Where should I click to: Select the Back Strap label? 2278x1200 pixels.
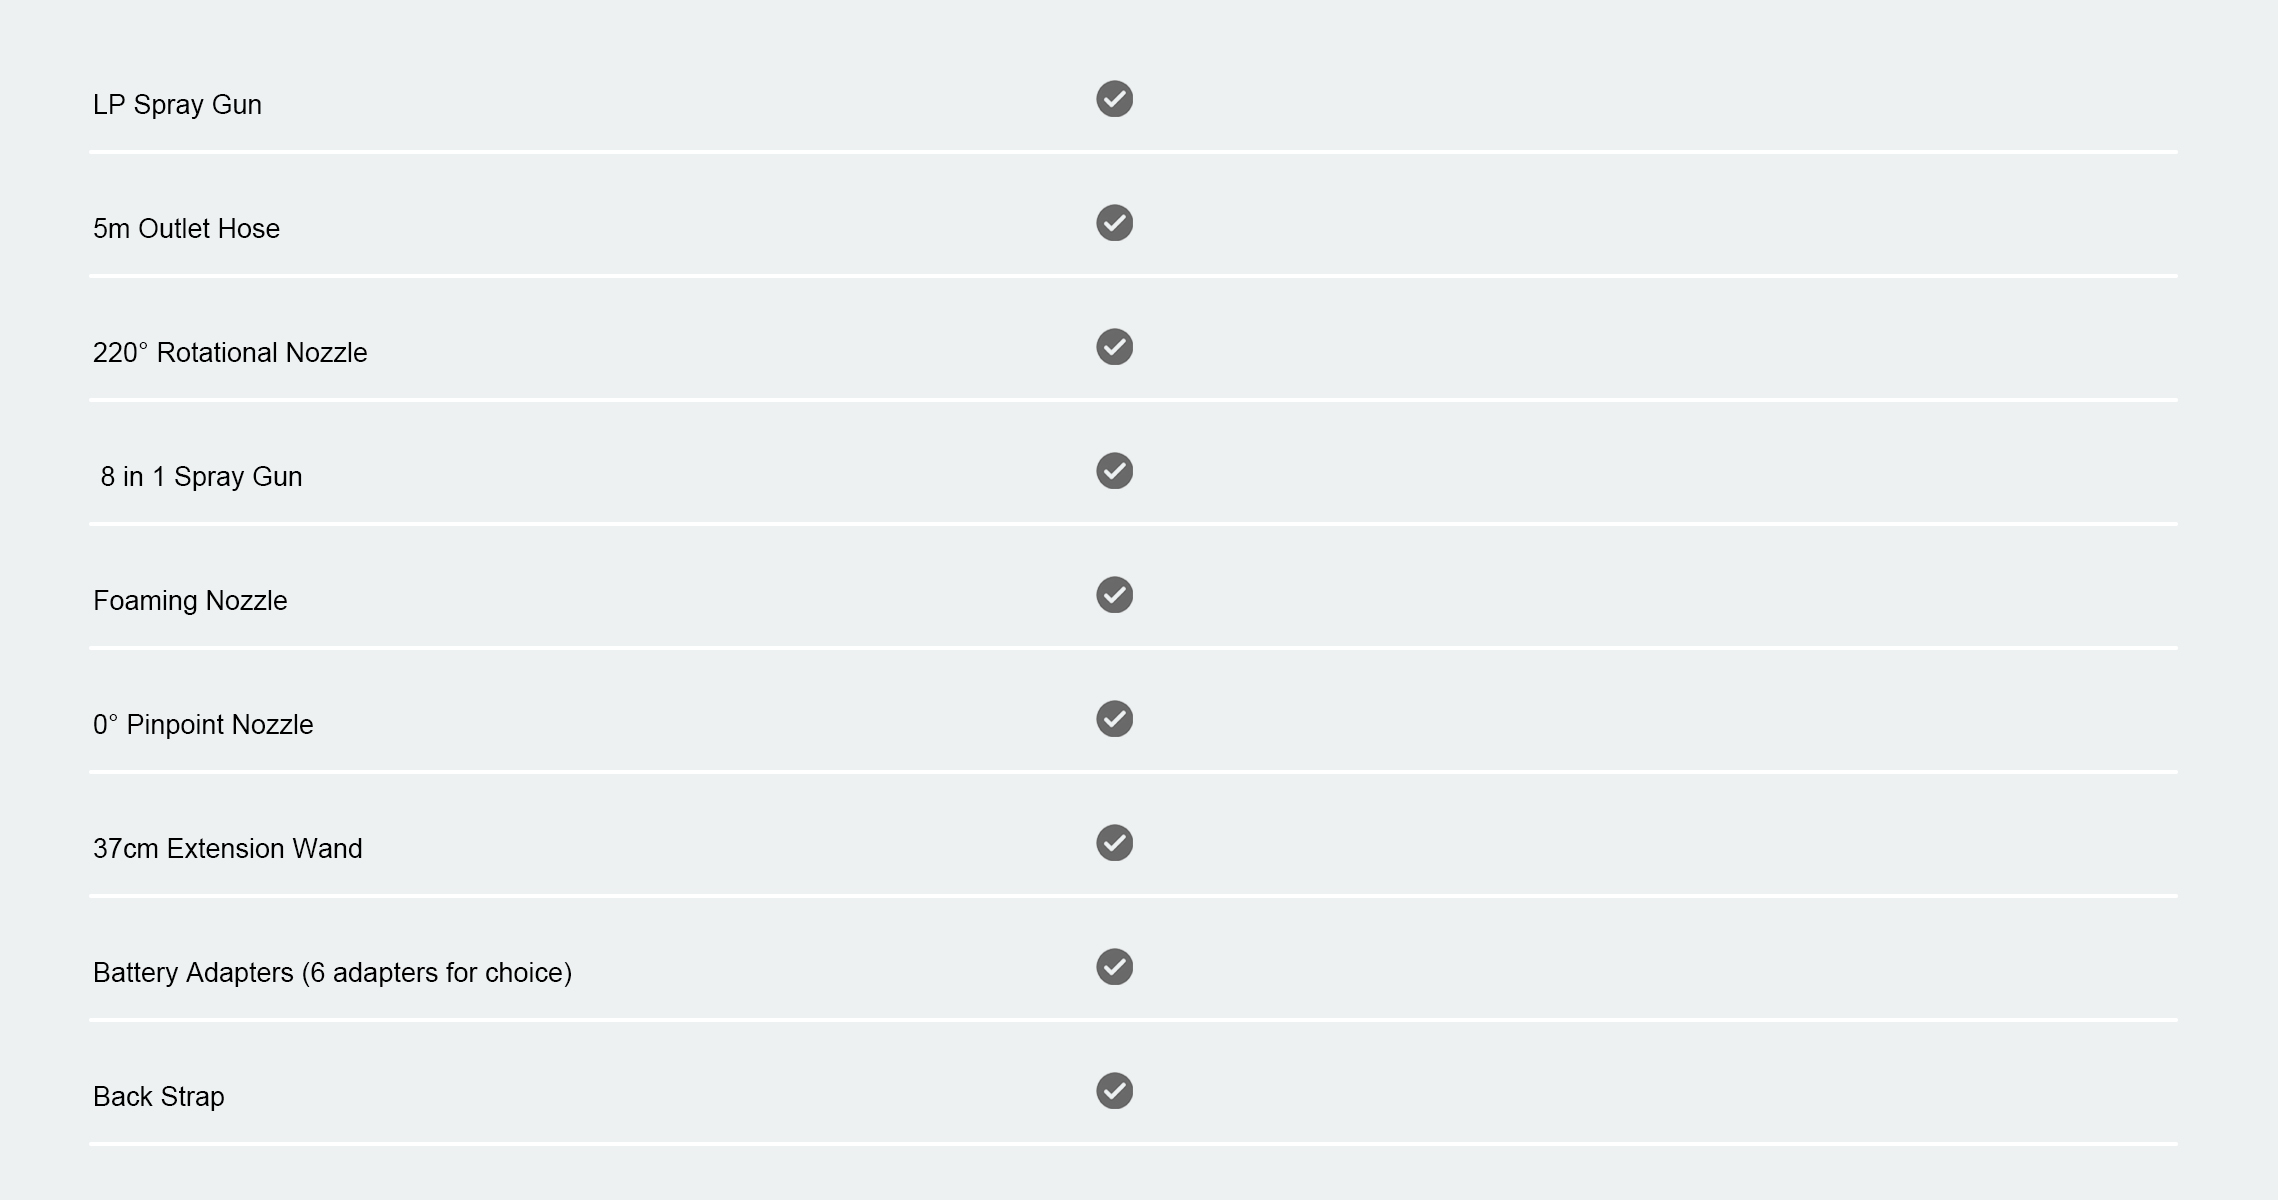click(158, 1097)
